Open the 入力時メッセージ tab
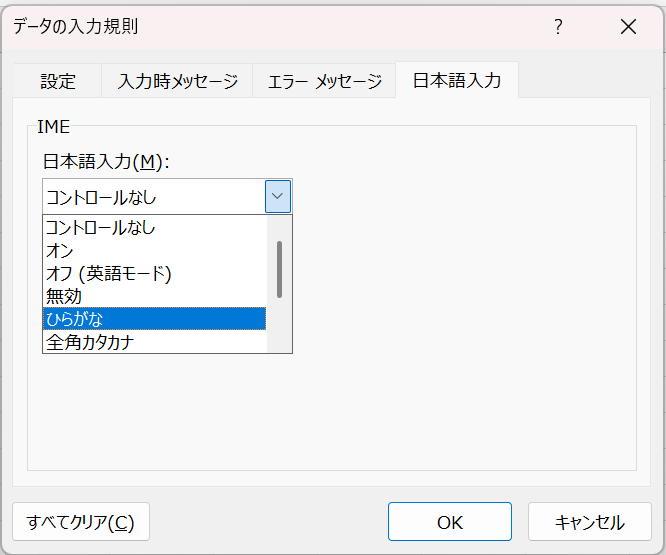This screenshot has height=555, width=666. click(x=177, y=81)
